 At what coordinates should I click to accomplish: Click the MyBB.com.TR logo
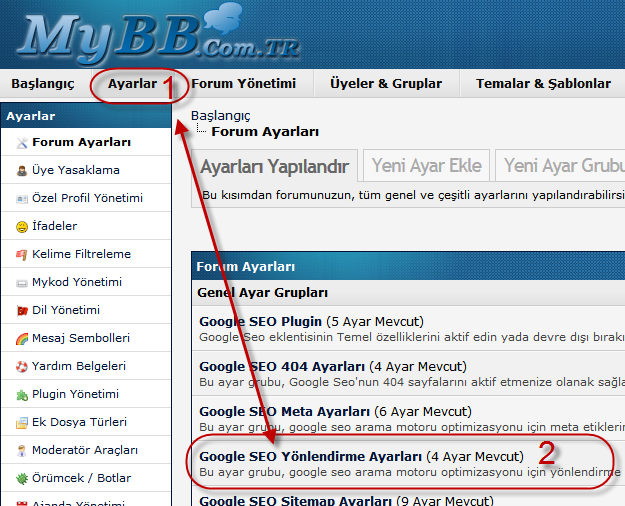click(x=157, y=34)
